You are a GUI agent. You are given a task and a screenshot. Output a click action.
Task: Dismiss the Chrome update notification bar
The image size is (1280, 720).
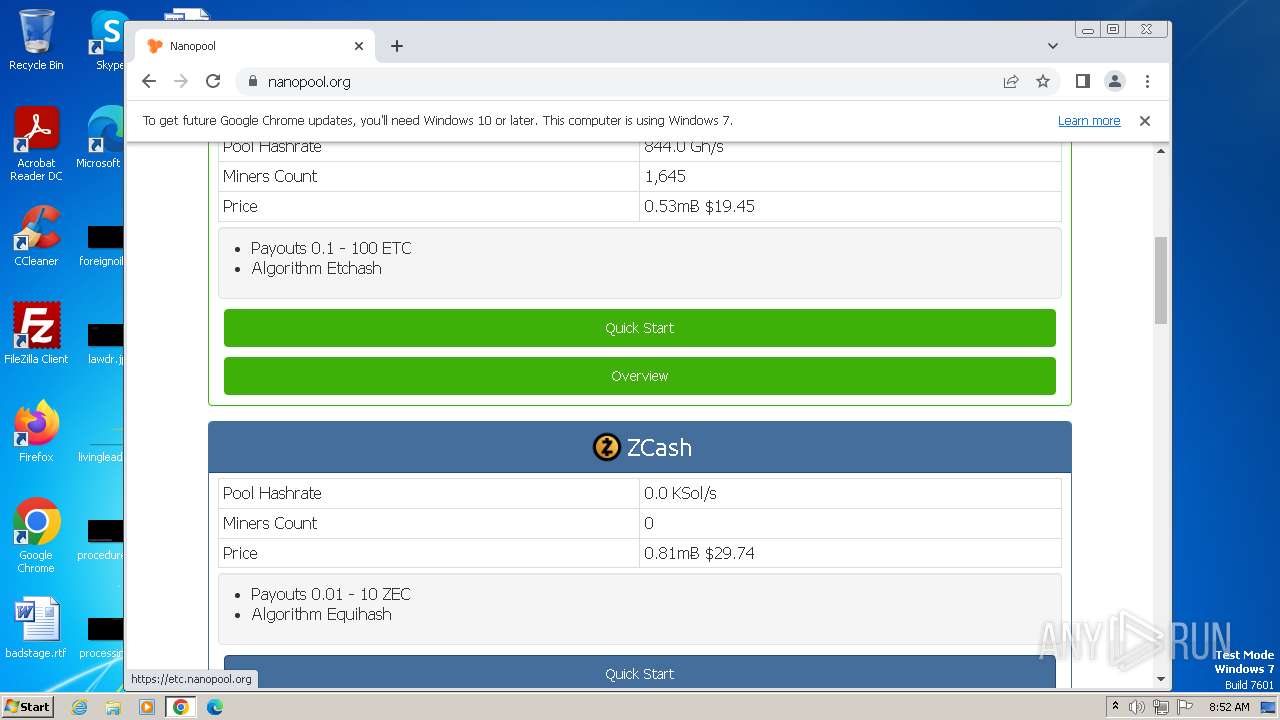point(1145,121)
